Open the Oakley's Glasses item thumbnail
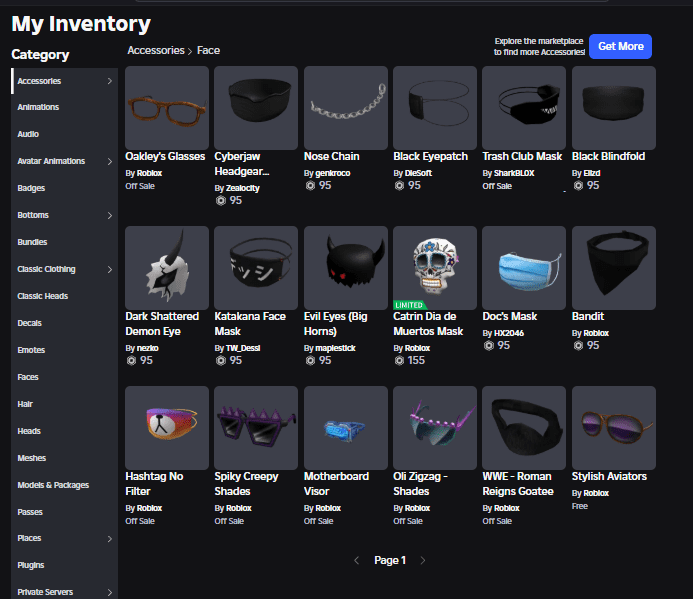Screen dimensions: 693x599 coord(167,108)
